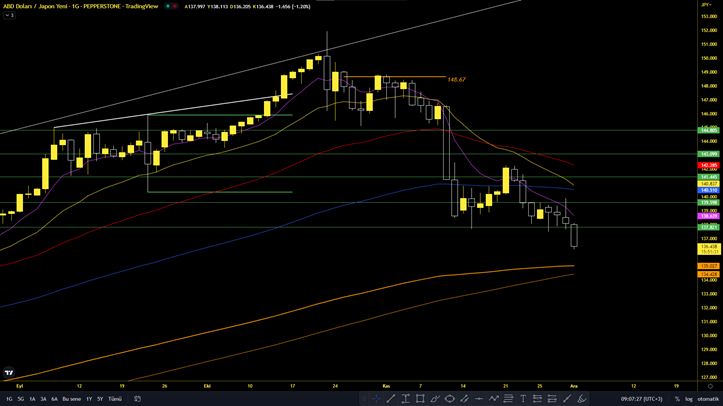
Task: Click the red 142.285 price label
Action: coord(709,165)
